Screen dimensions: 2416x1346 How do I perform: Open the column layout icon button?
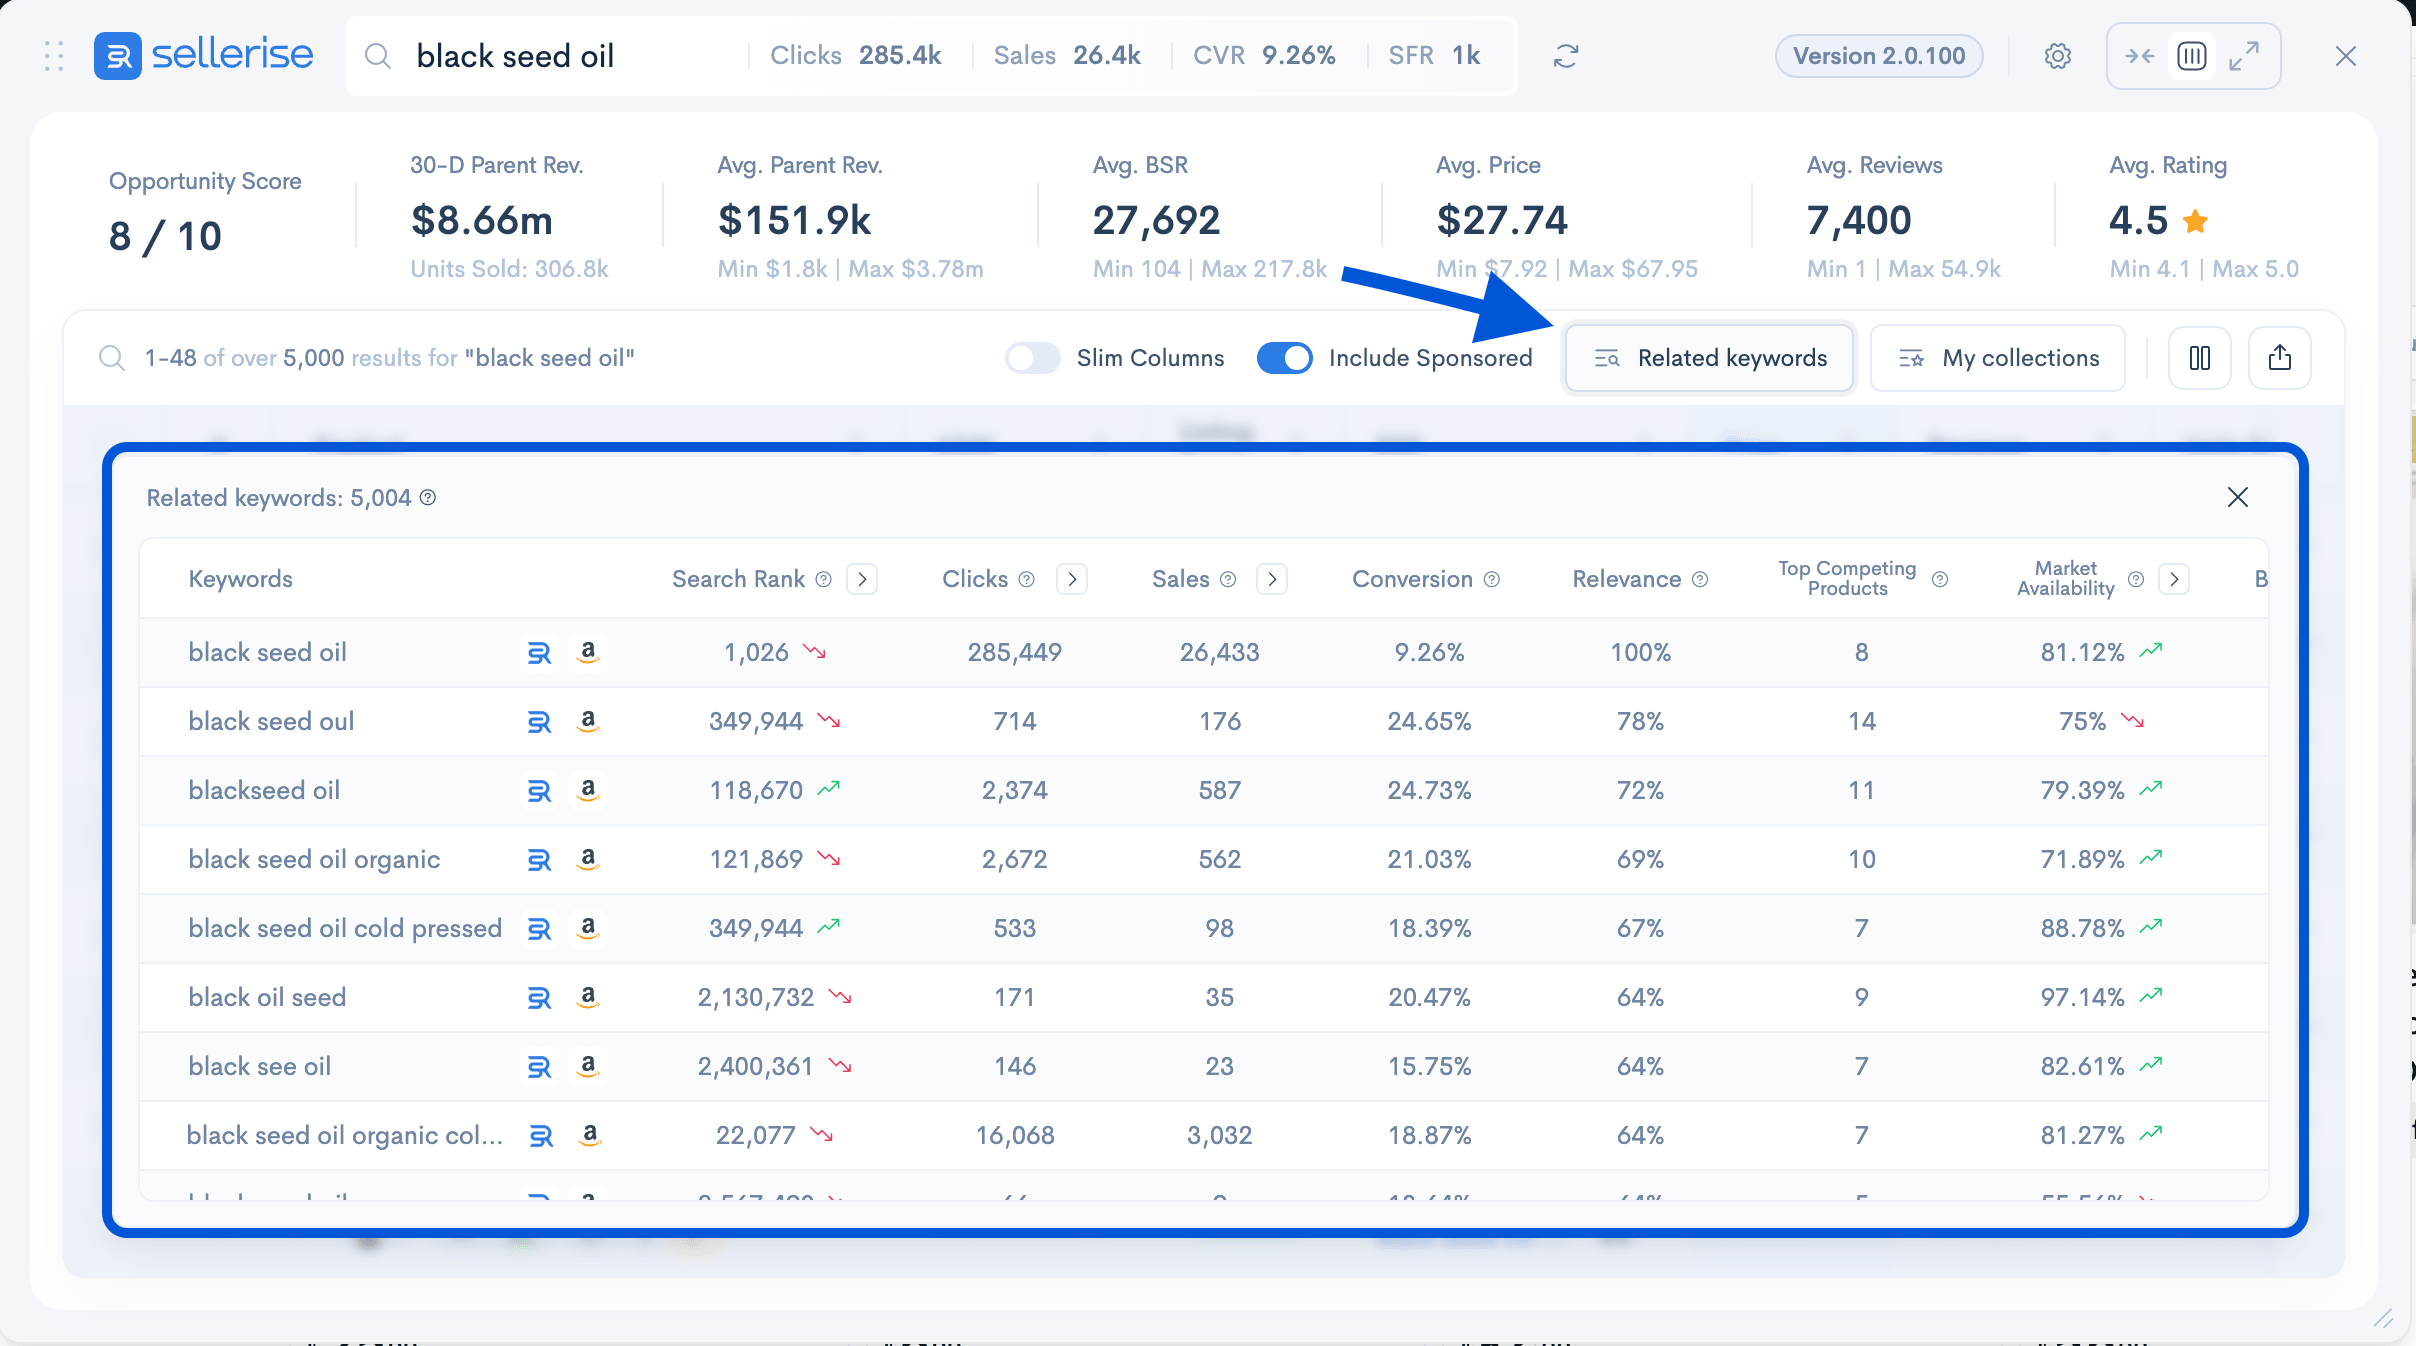[2199, 358]
